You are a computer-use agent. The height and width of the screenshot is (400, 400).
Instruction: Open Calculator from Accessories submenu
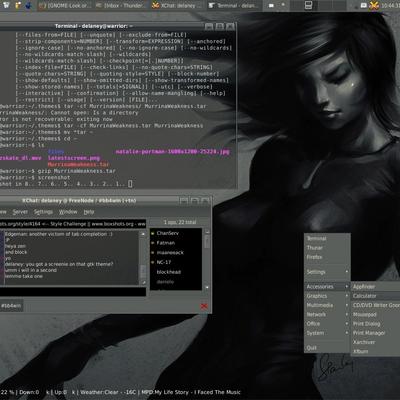coord(376,296)
